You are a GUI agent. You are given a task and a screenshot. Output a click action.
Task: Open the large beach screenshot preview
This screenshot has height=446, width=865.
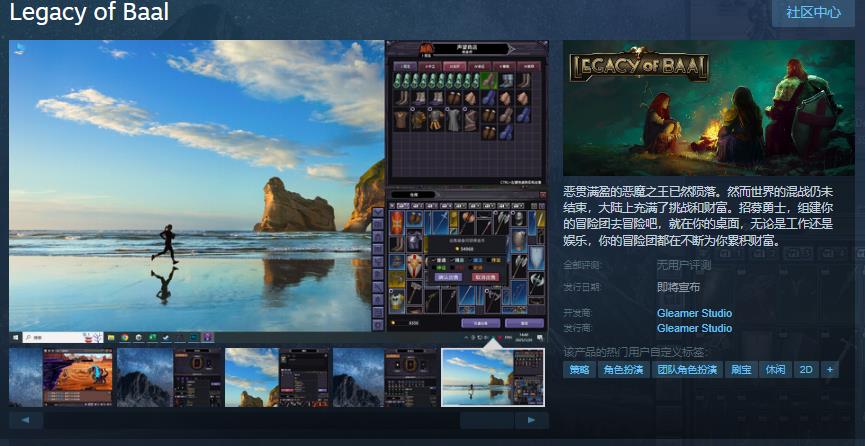pyautogui.click(x=279, y=191)
